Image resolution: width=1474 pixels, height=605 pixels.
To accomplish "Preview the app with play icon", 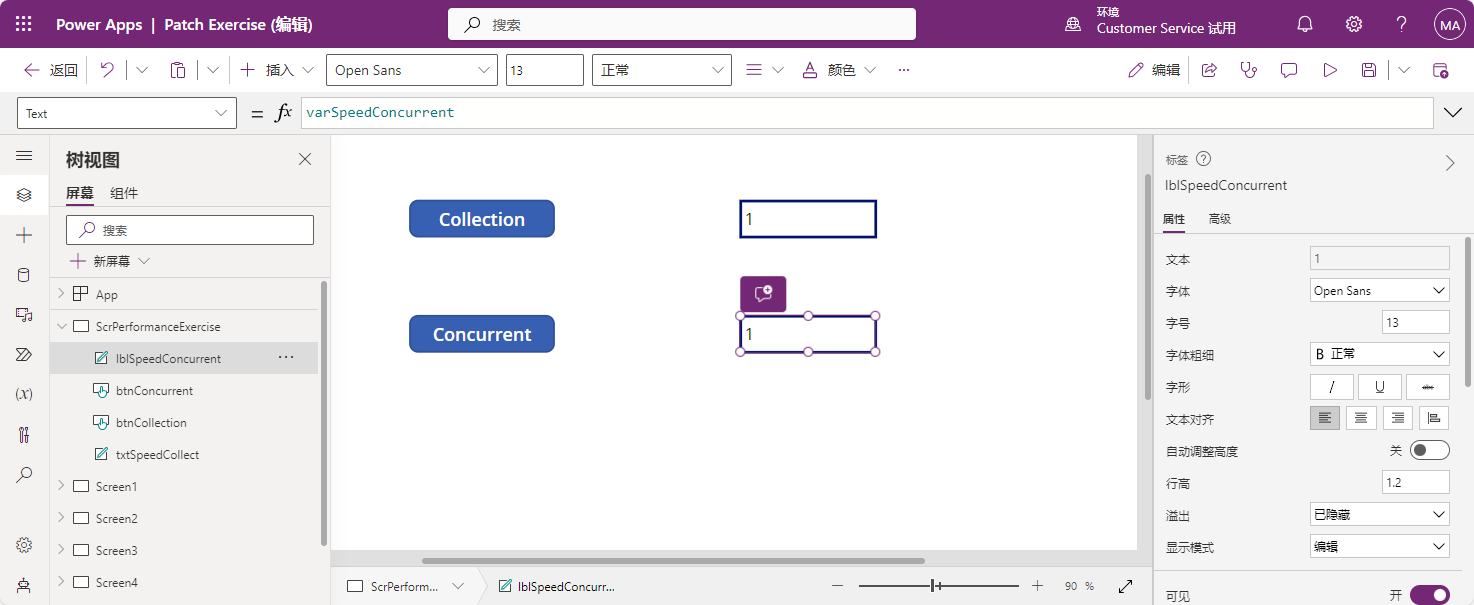I will click(1330, 70).
